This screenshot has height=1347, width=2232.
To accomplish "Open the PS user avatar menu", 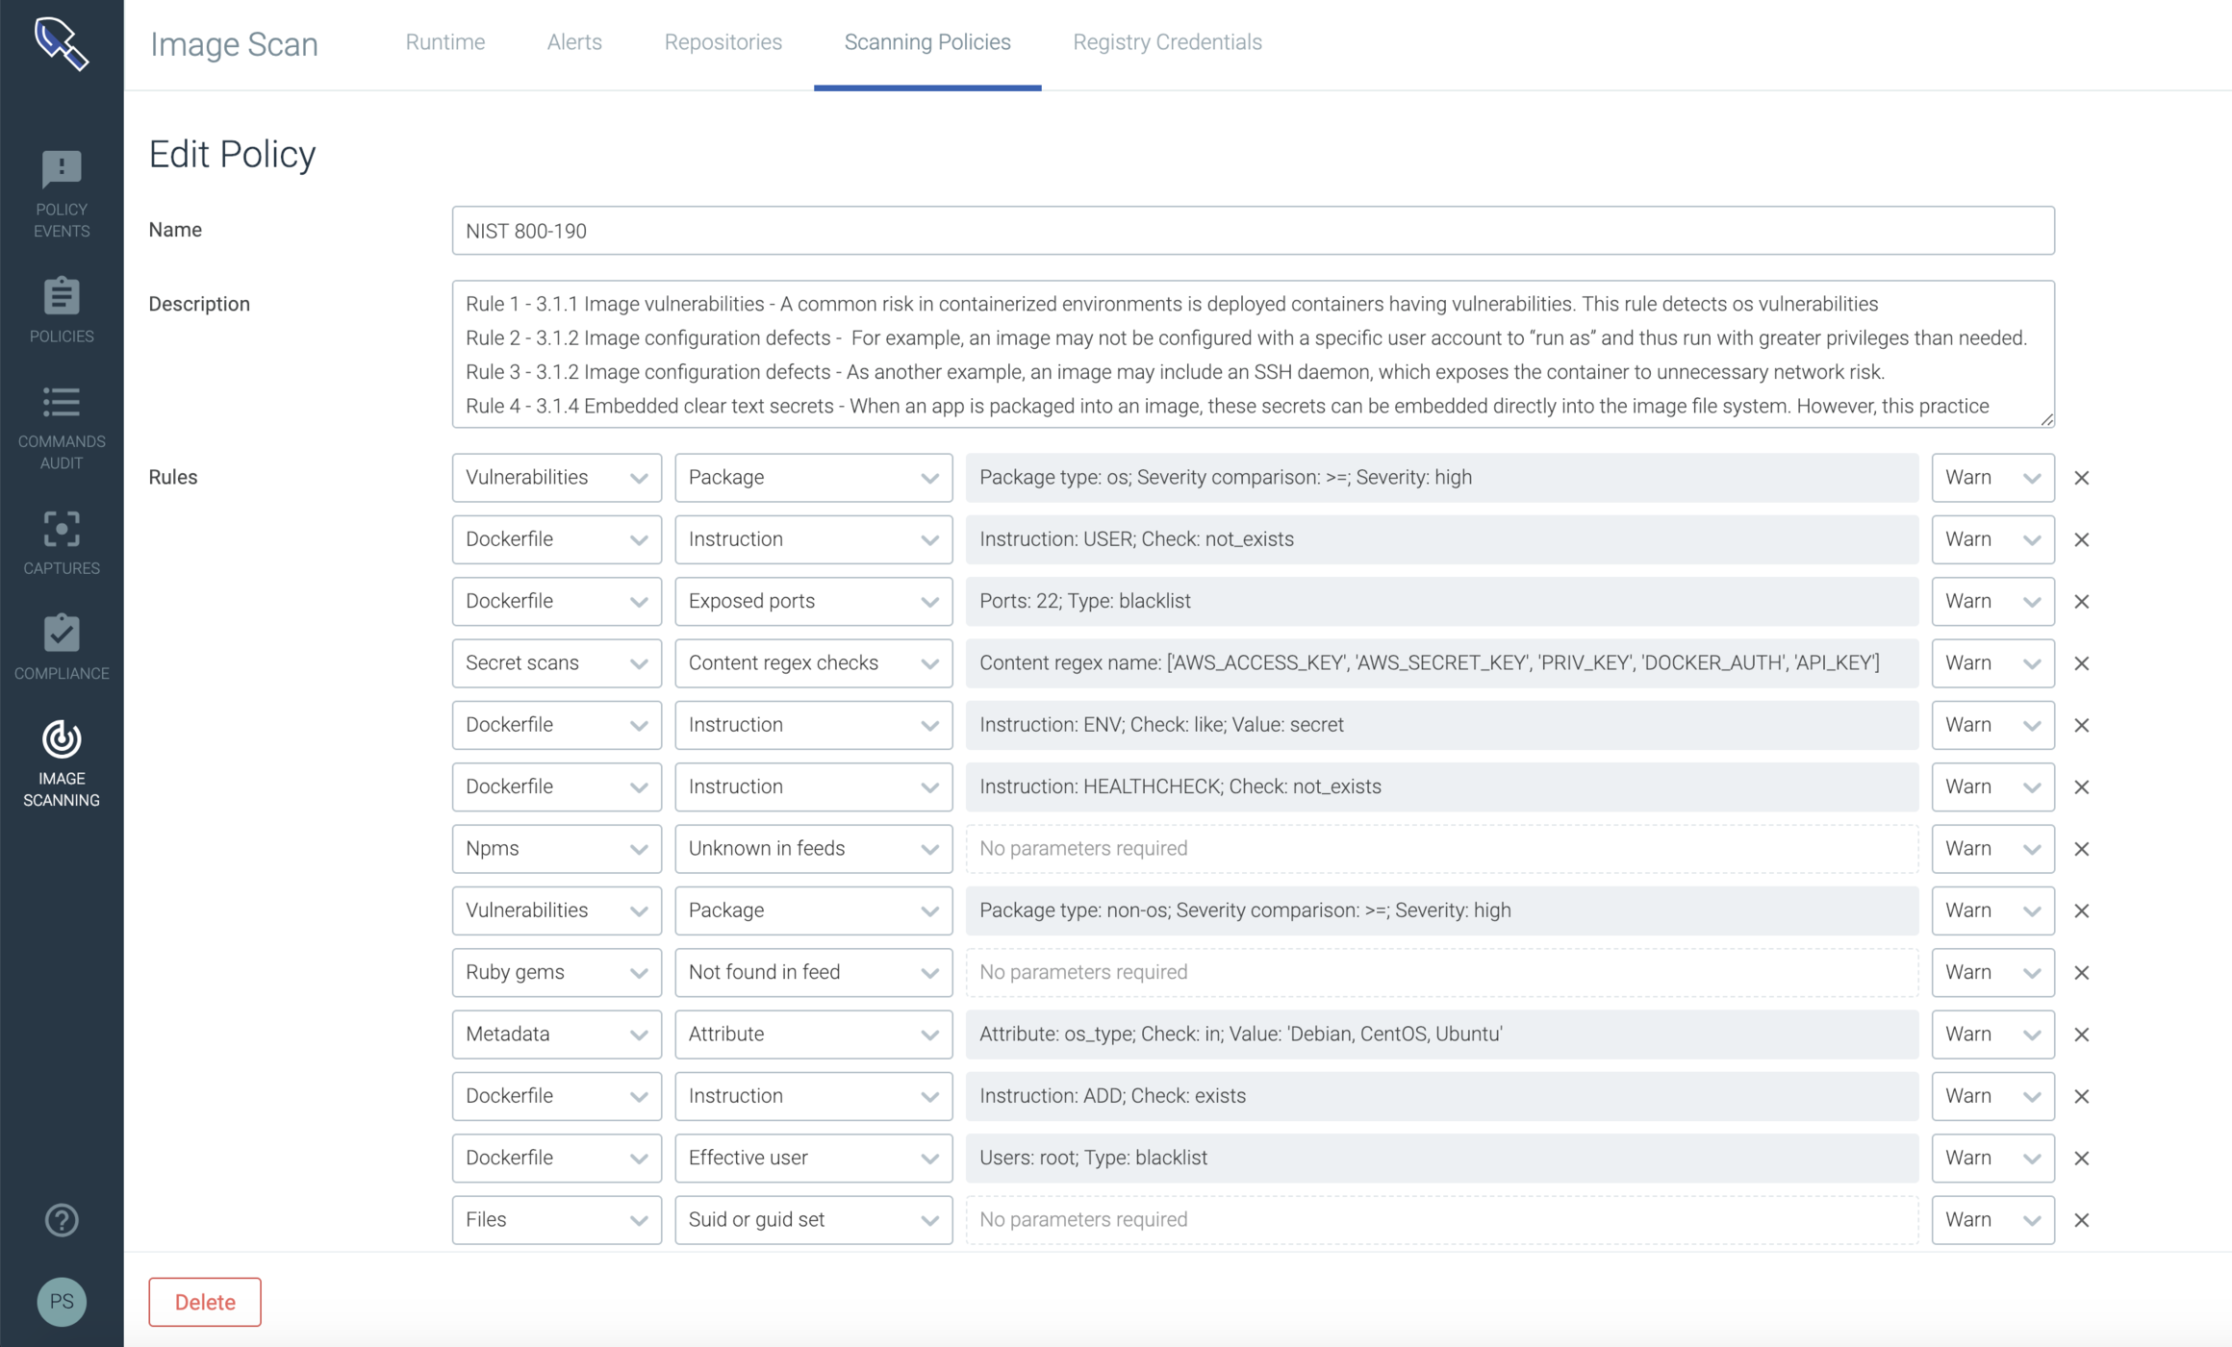I will coord(61,1302).
